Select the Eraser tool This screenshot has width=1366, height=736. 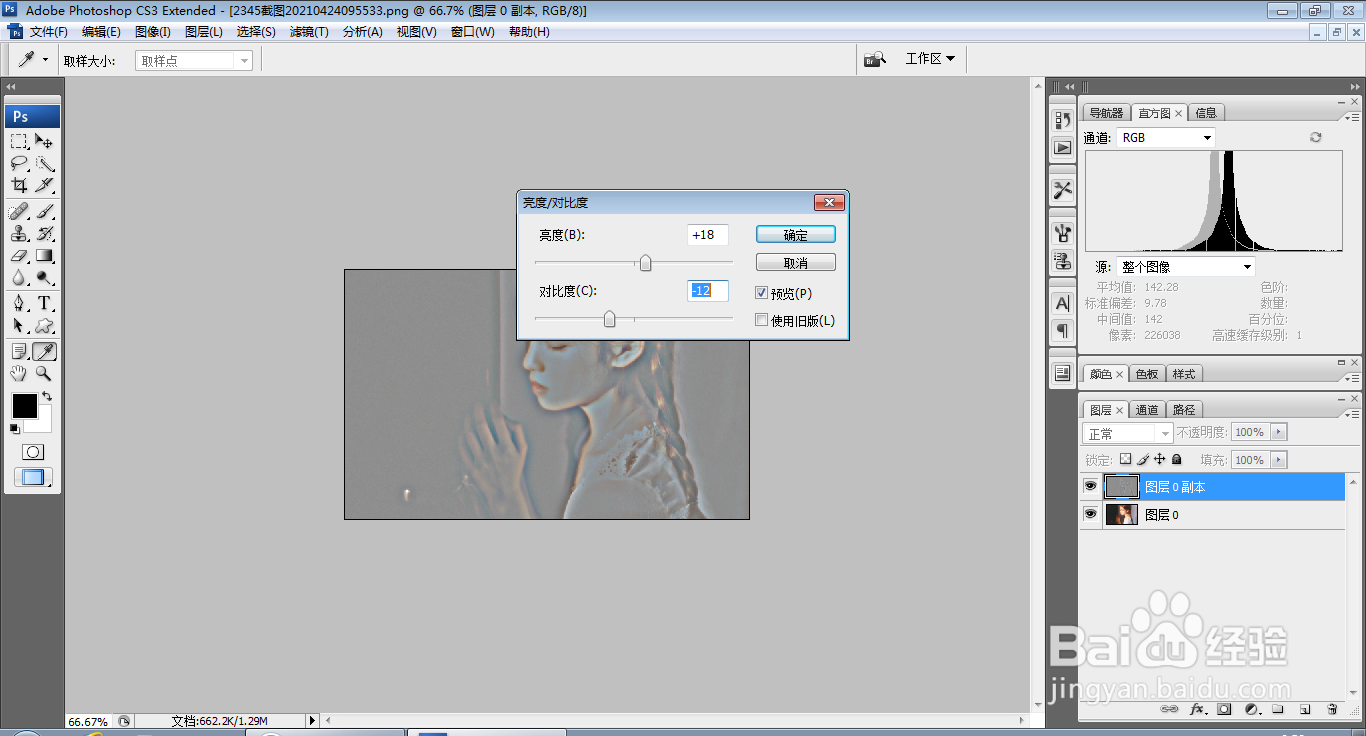19,255
